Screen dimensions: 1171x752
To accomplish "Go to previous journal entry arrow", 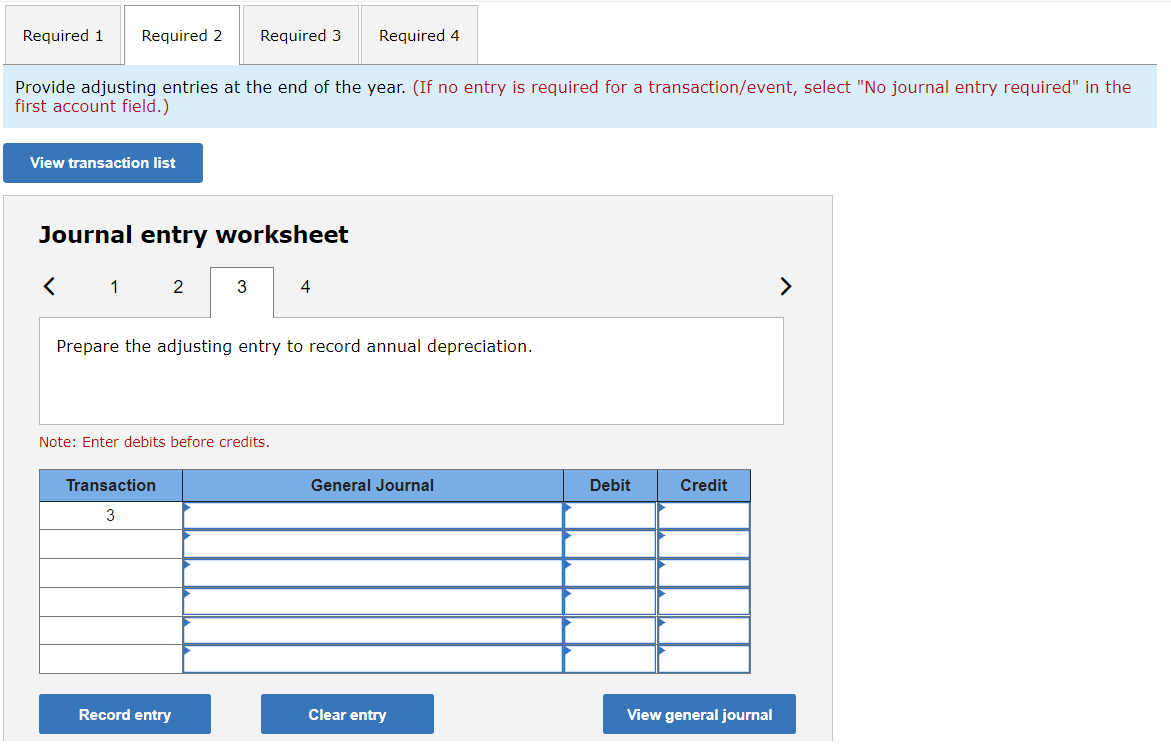I will point(49,286).
